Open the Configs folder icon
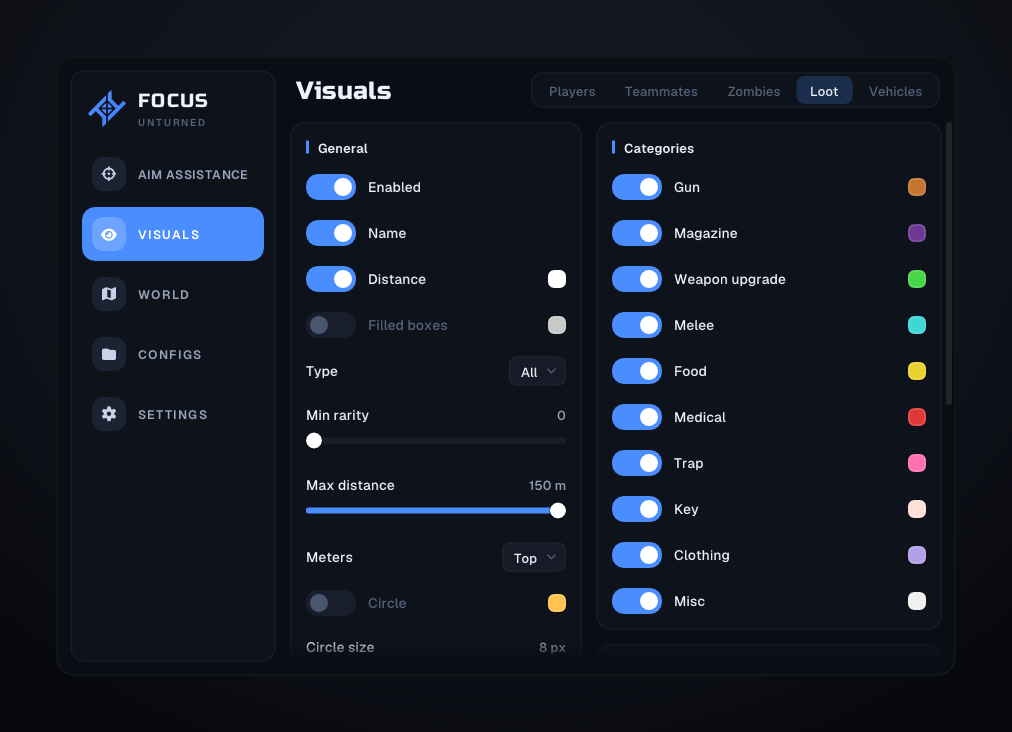Viewport: 1012px width, 732px height. (x=109, y=354)
